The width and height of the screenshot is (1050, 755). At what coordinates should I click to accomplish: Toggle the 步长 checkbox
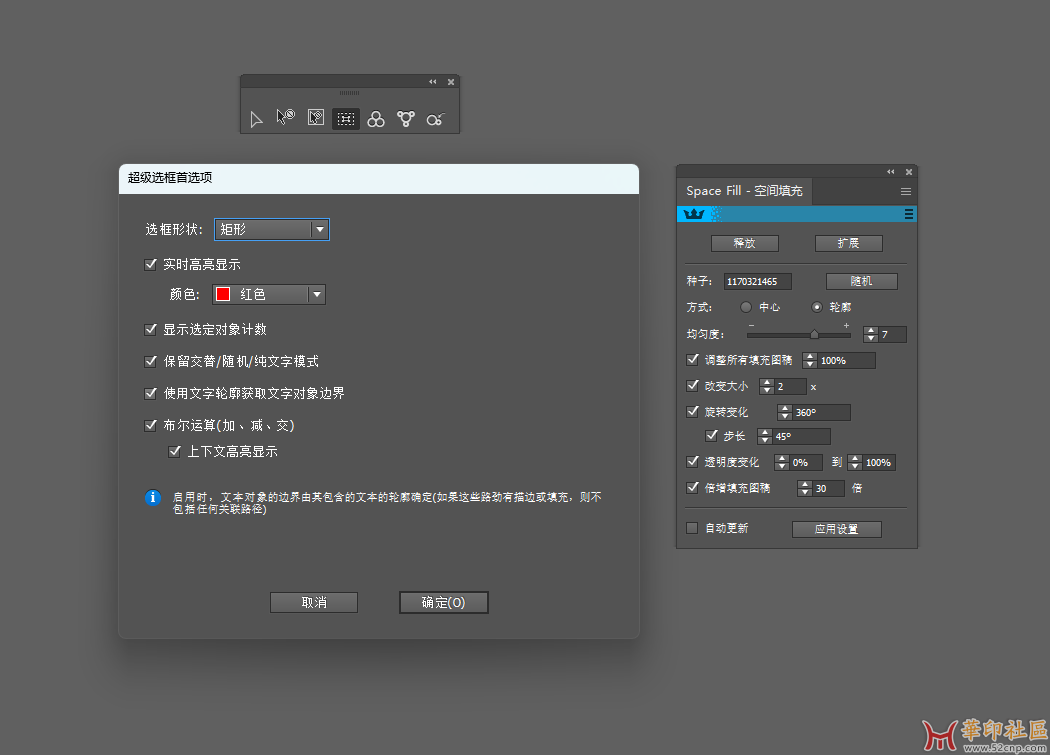click(712, 435)
